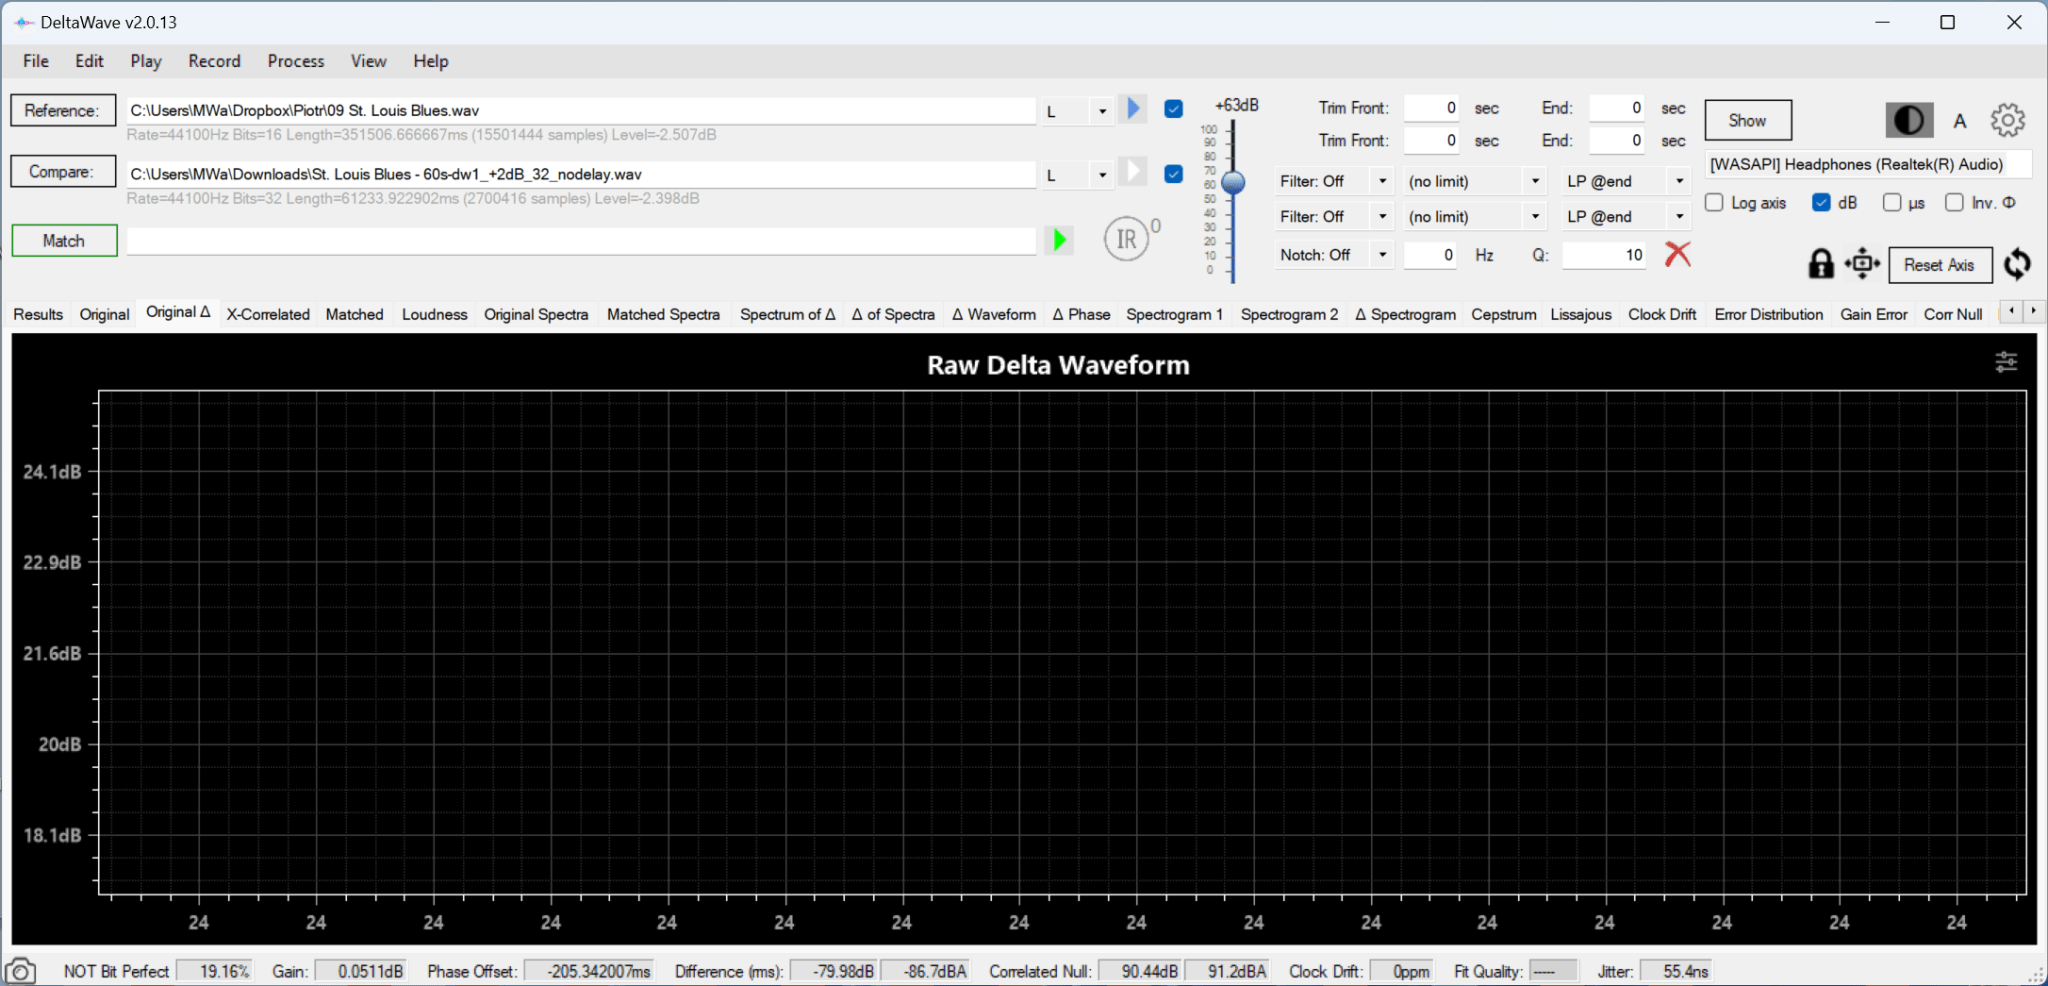Click the Reference: button

click(x=63, y=110)
